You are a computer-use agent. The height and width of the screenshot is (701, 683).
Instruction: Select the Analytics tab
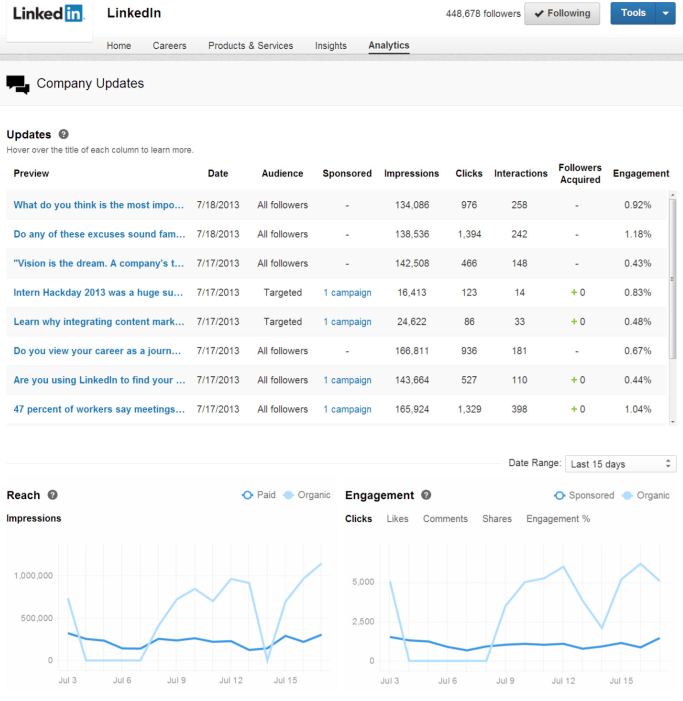(x=389, y=45)
